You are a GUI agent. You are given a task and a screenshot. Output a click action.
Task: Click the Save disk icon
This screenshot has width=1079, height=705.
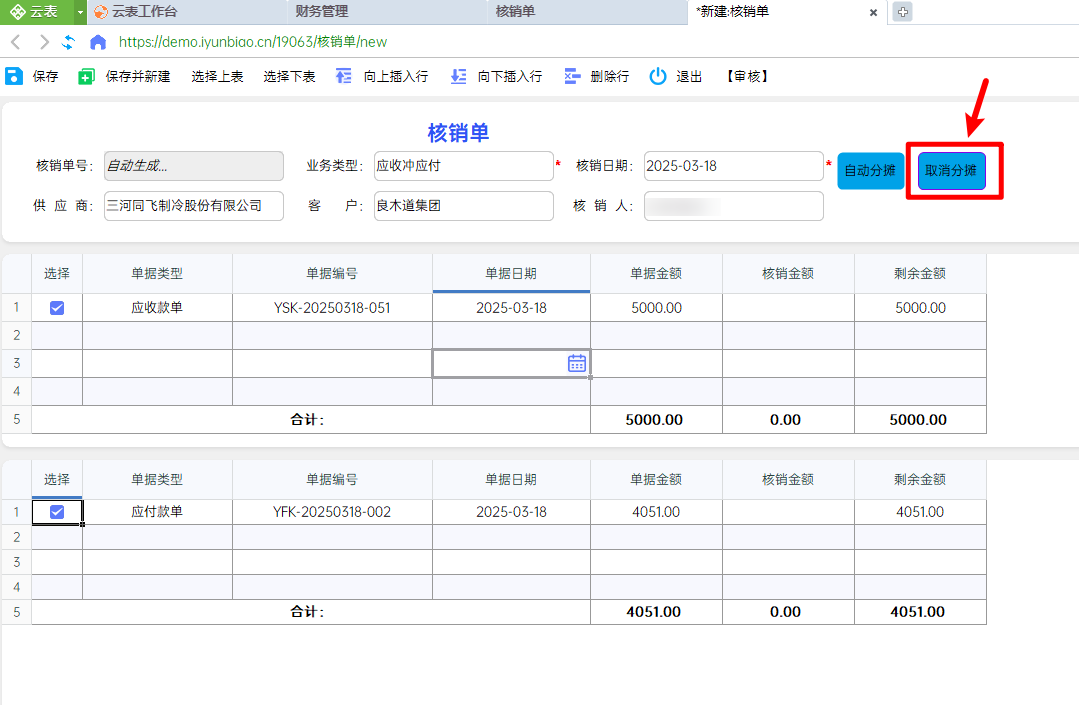[14, 76]
